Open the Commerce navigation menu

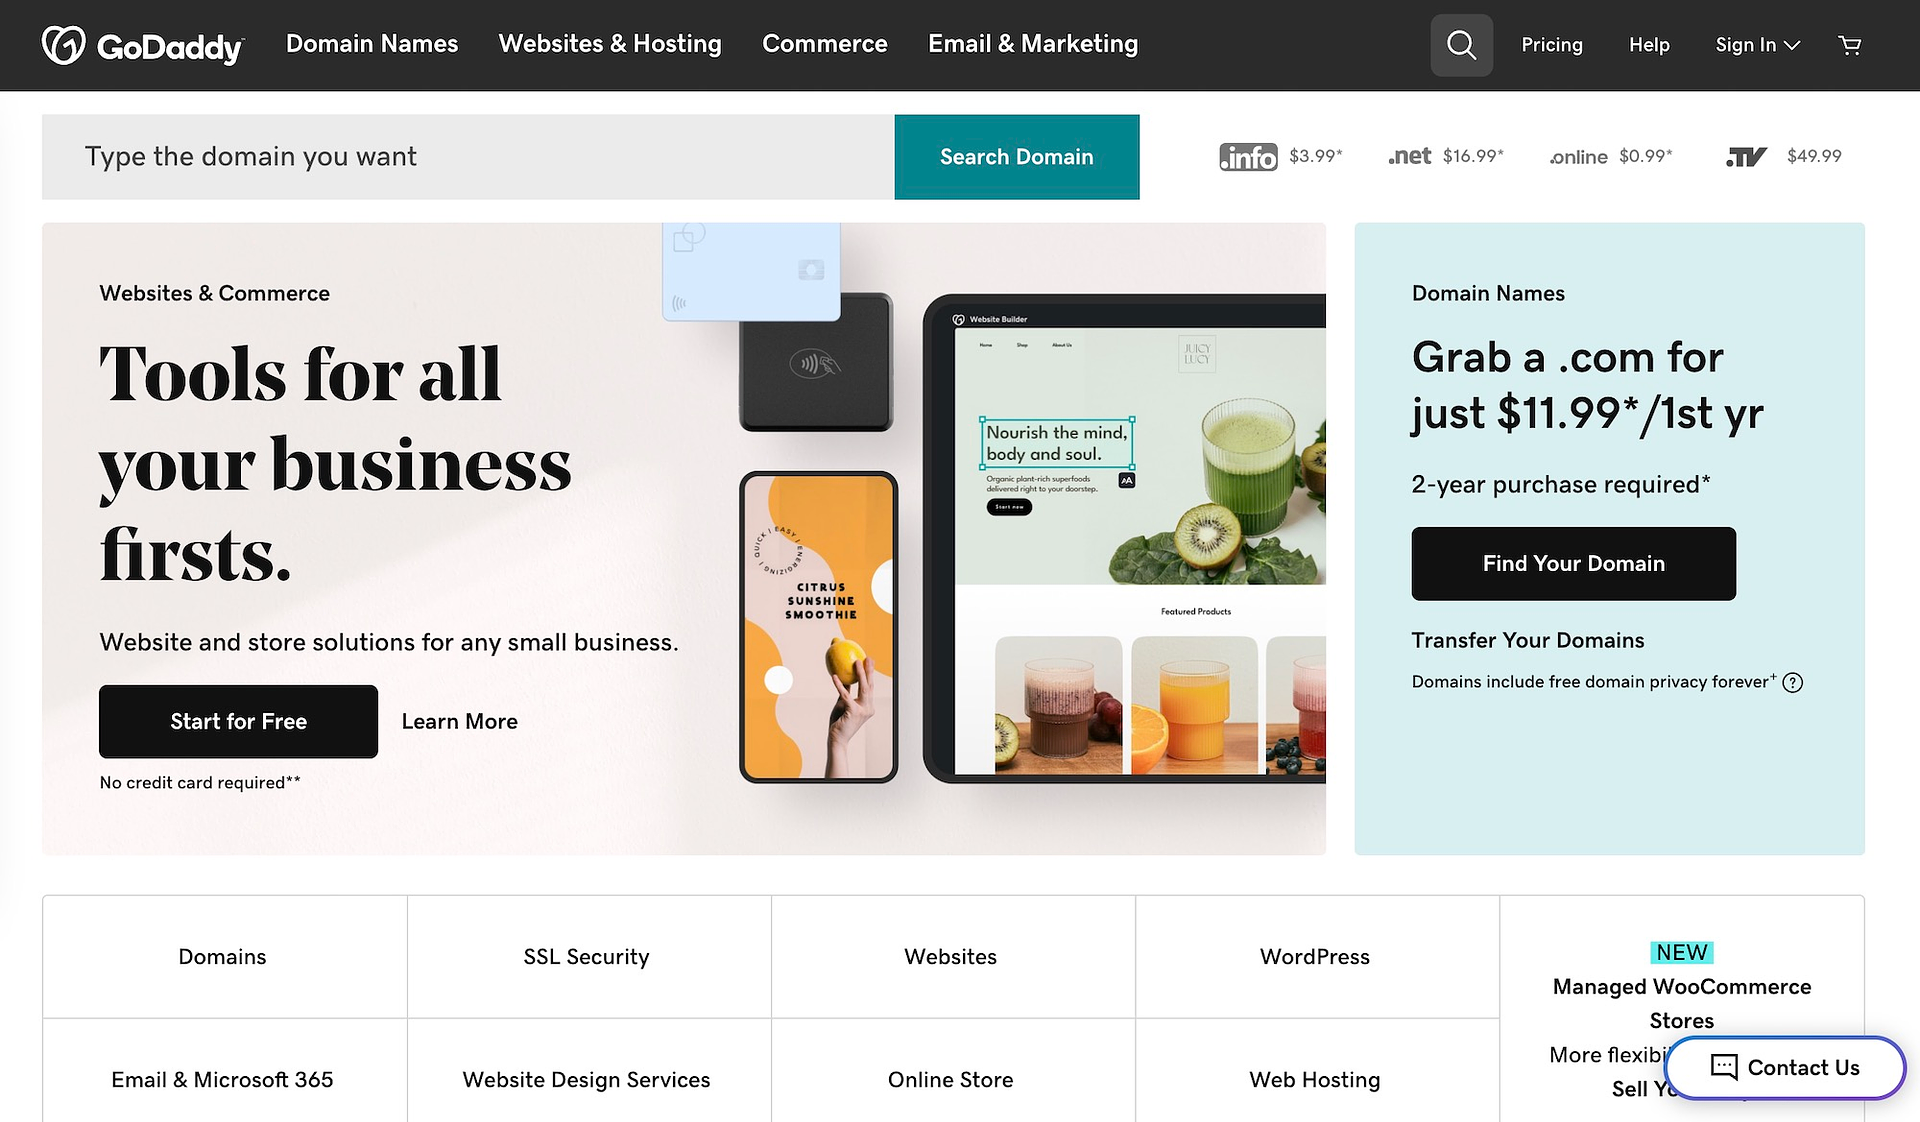824,44
